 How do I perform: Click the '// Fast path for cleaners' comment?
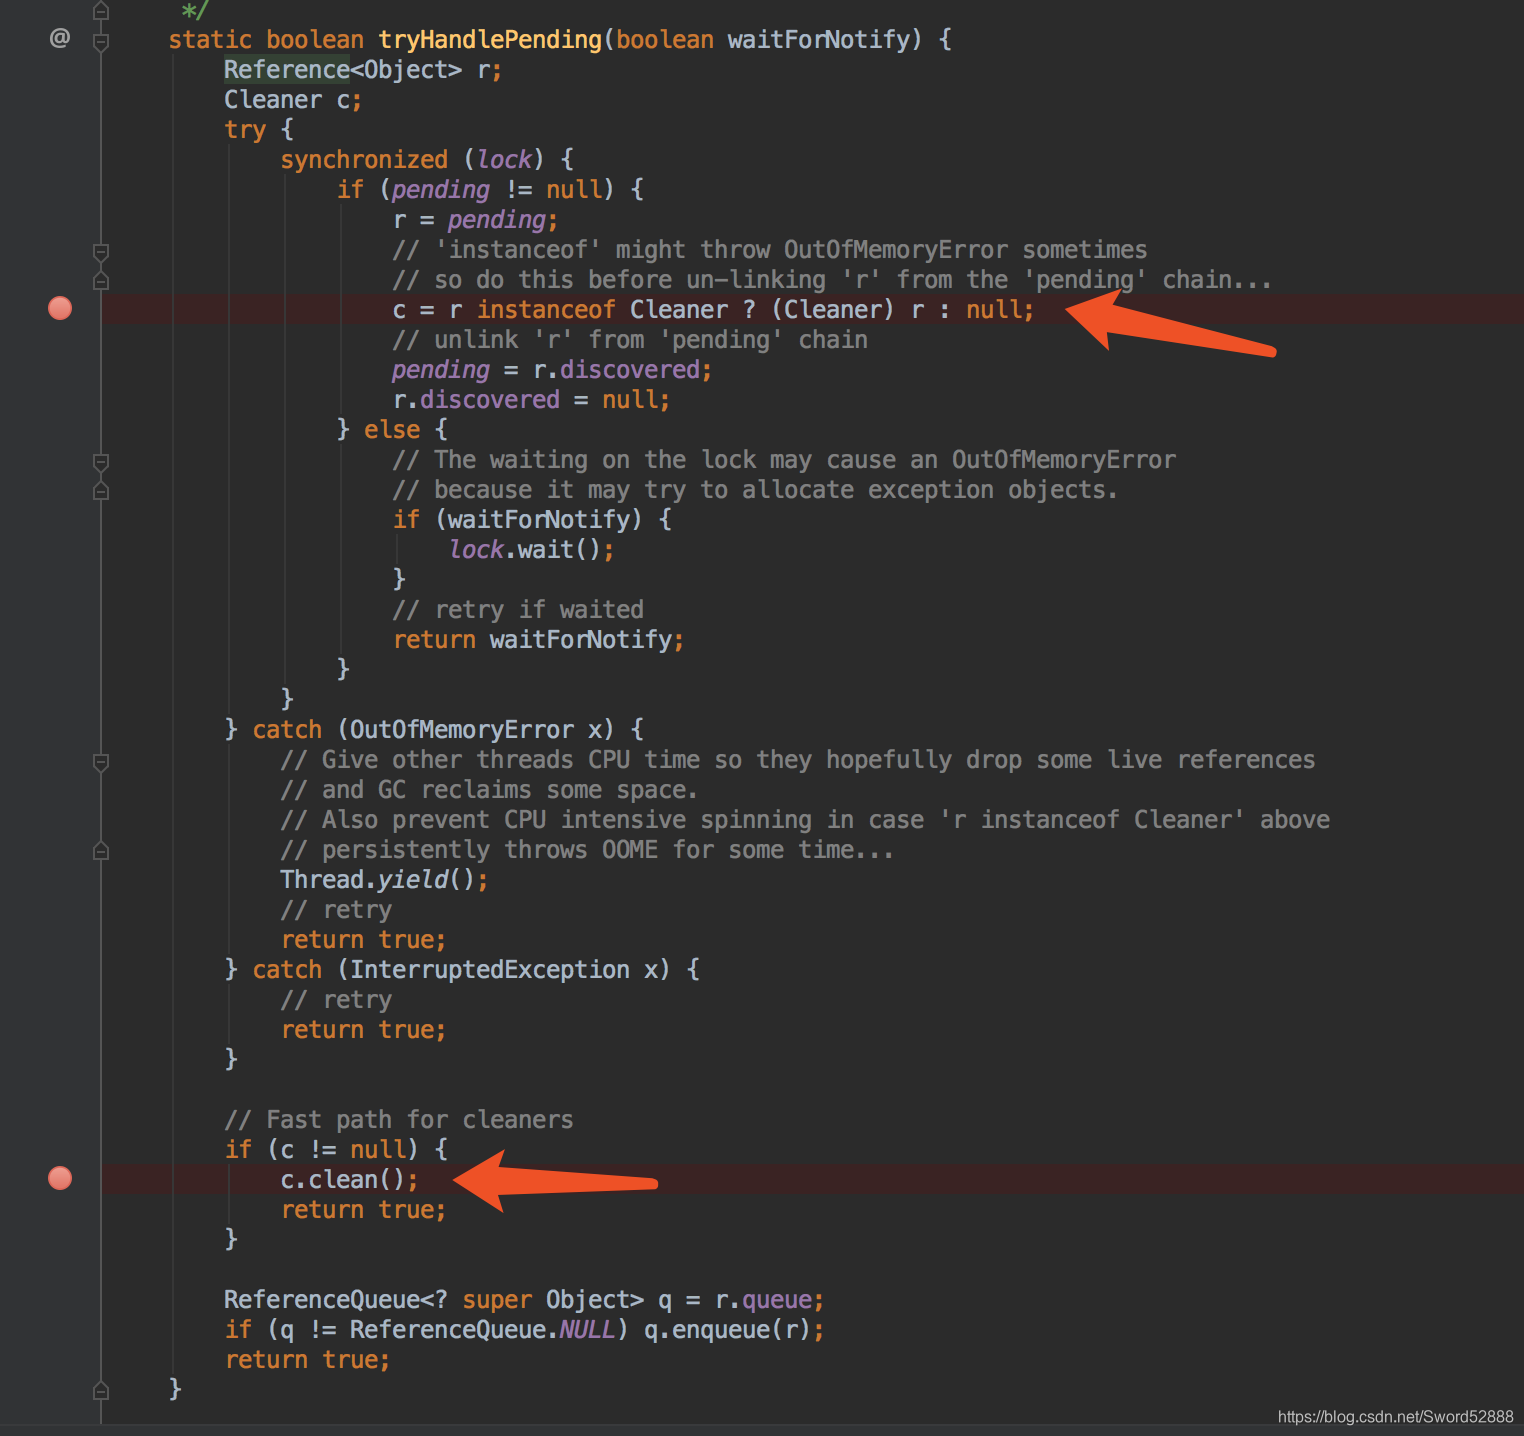pyautogui.click(x=399, y=1119)
